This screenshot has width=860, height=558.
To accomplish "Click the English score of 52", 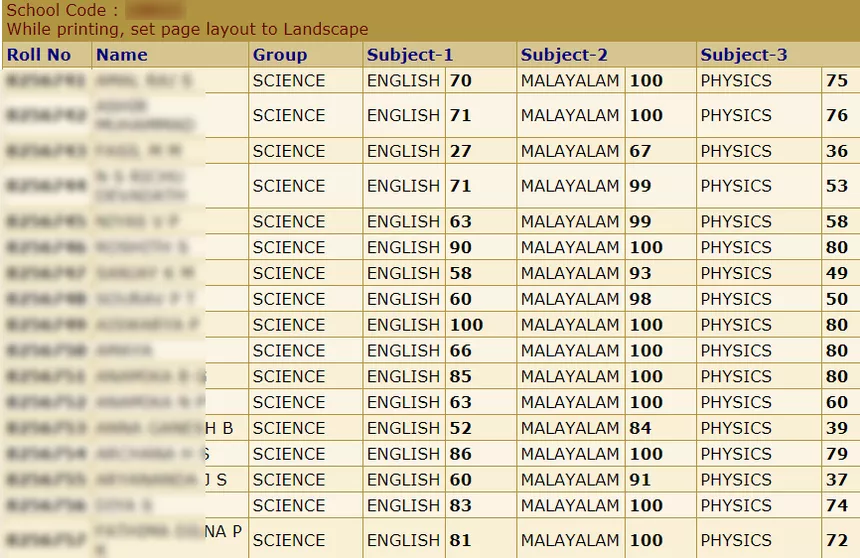I will point(460,428).
